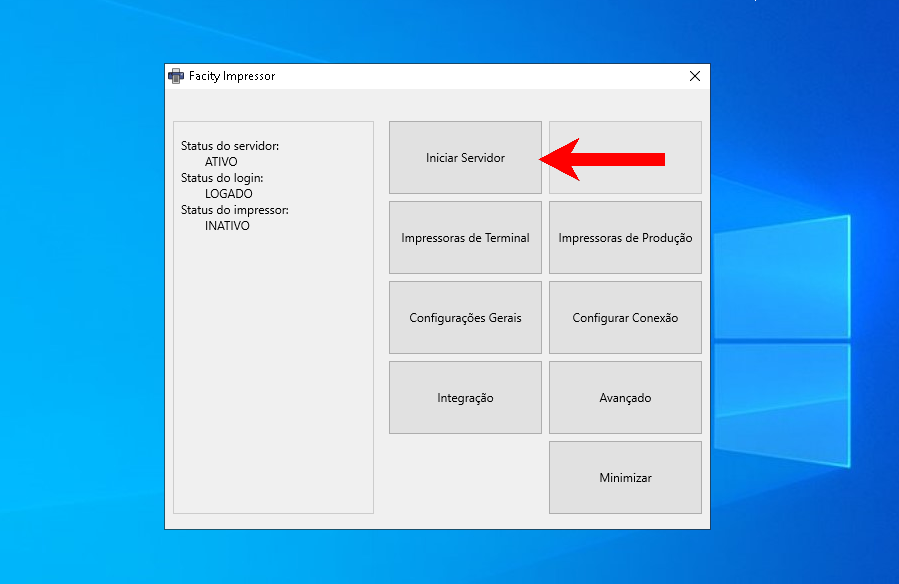
Task: Open Configurações Gerais settings
Action: [x=465, y=318]
